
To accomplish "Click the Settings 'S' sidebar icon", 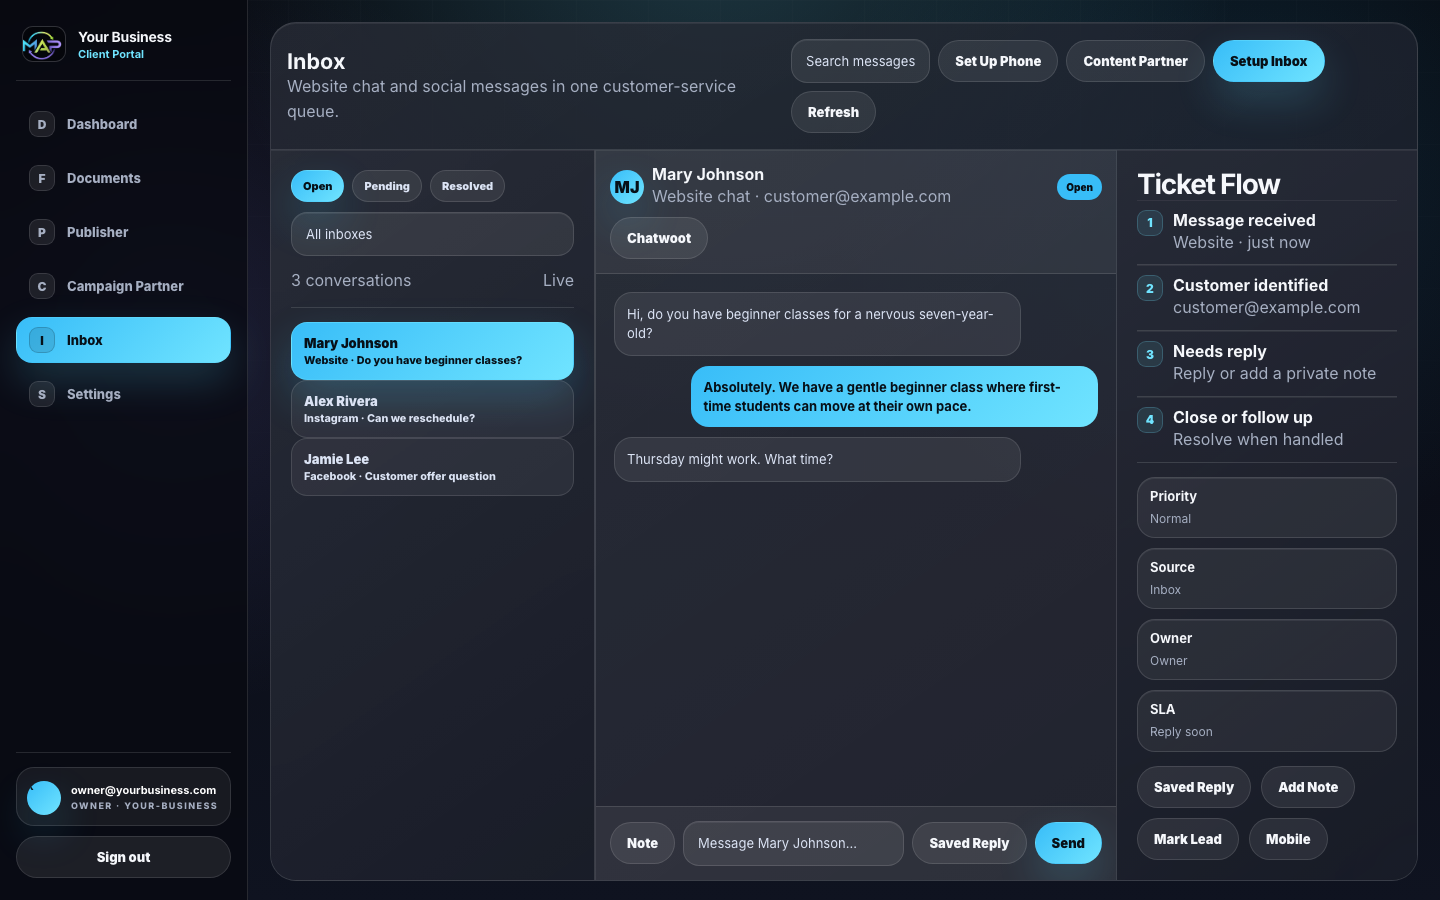I will click(x=41, y=394).
